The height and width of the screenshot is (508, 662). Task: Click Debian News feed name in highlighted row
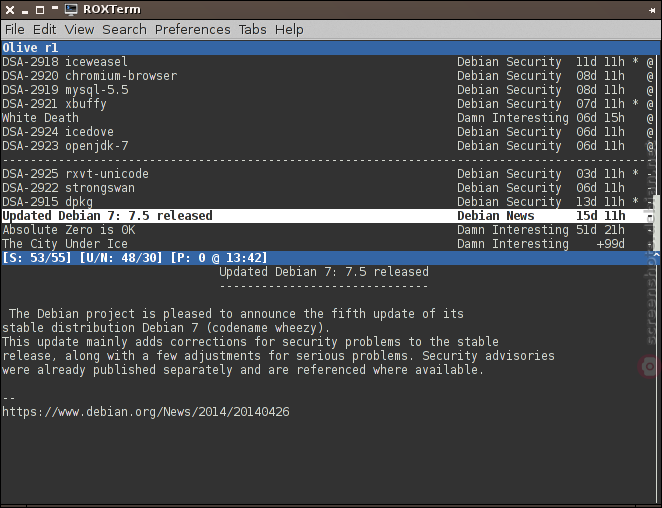click(x=496, y=215)
